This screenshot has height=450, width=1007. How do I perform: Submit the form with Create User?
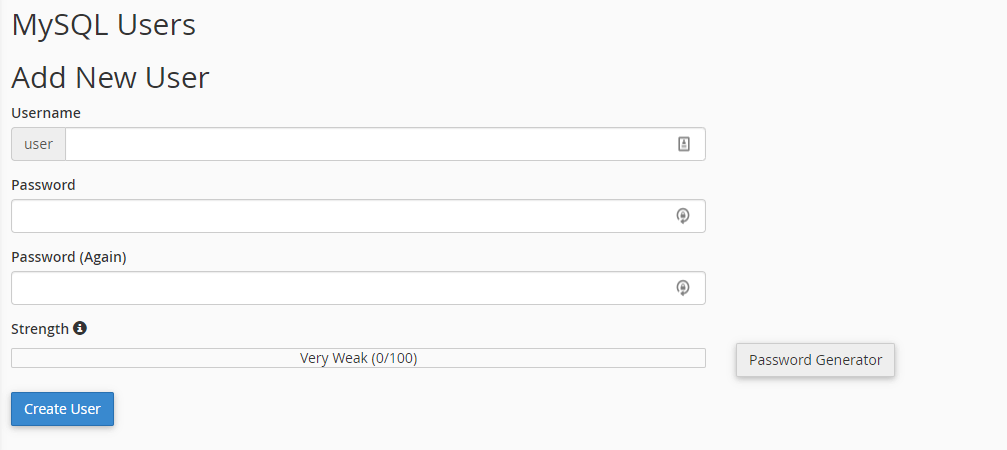[x=62, y=409]
